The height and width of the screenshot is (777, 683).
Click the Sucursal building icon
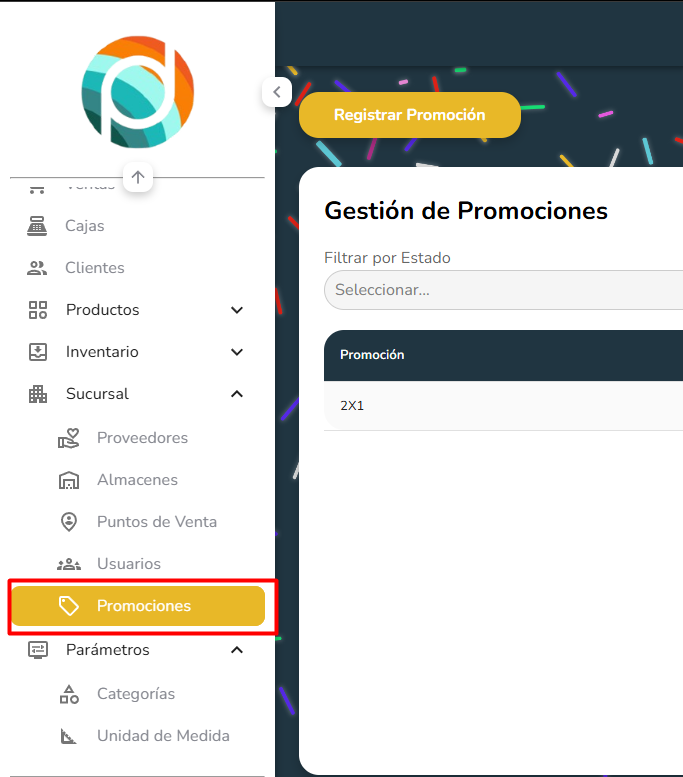(x=37, y=394)
